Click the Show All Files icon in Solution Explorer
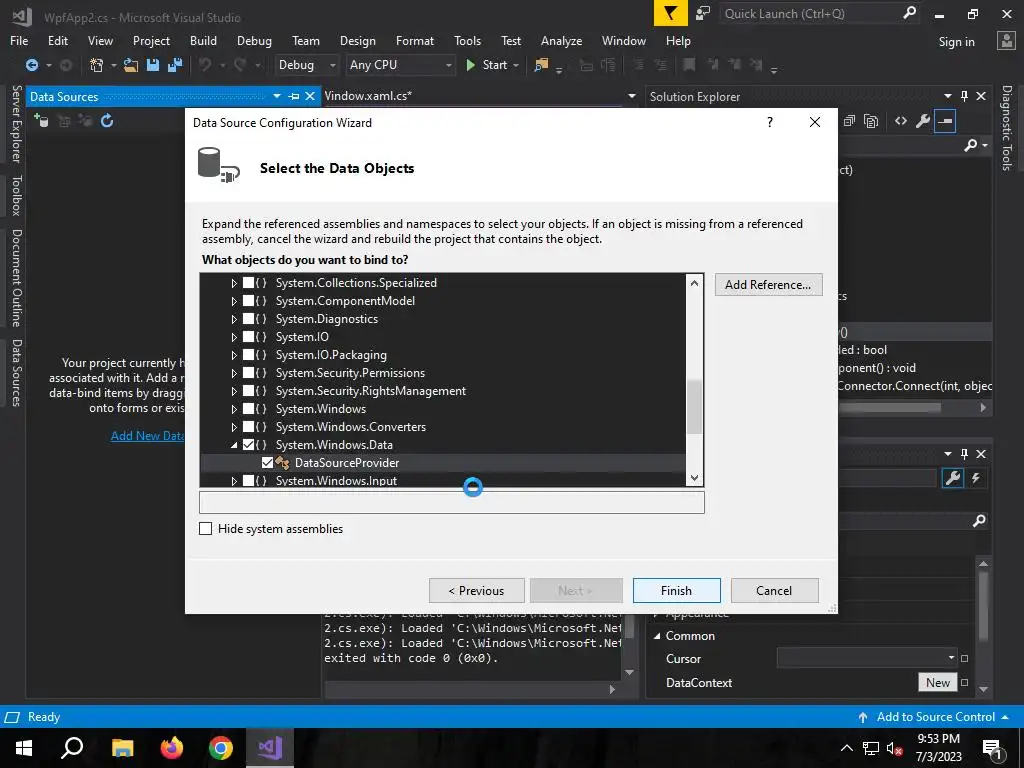Screen dimensions: 1024x768 [871, 121]
